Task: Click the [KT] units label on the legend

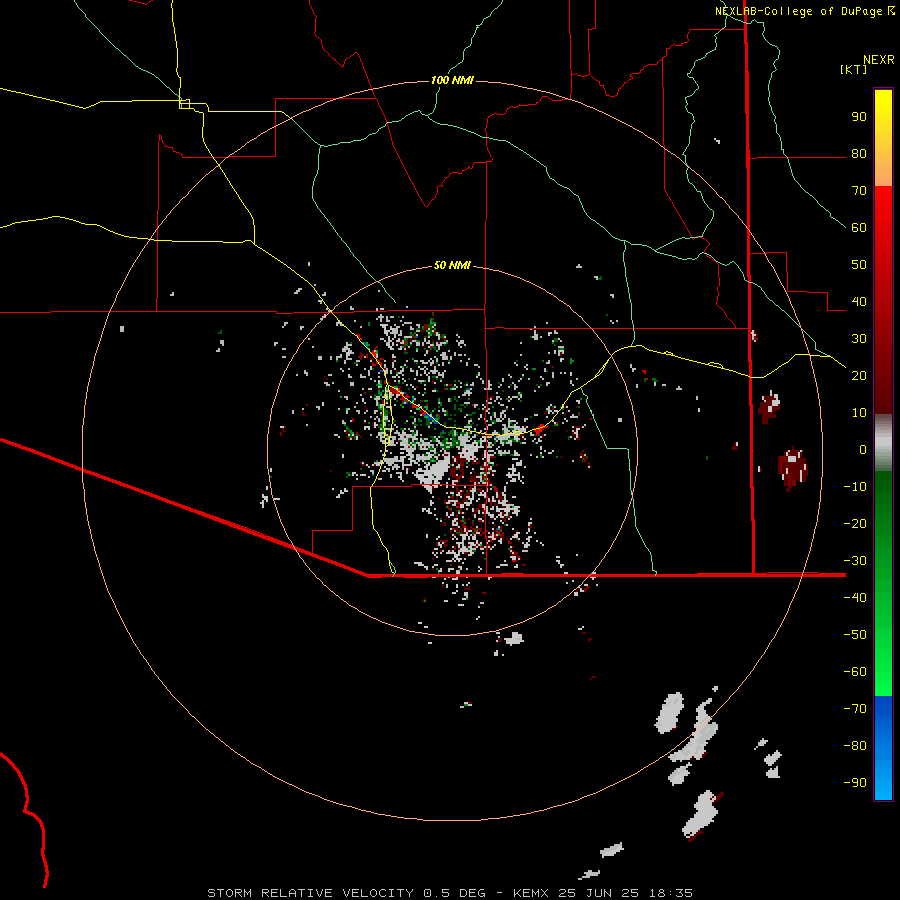Action: (853, 69)
